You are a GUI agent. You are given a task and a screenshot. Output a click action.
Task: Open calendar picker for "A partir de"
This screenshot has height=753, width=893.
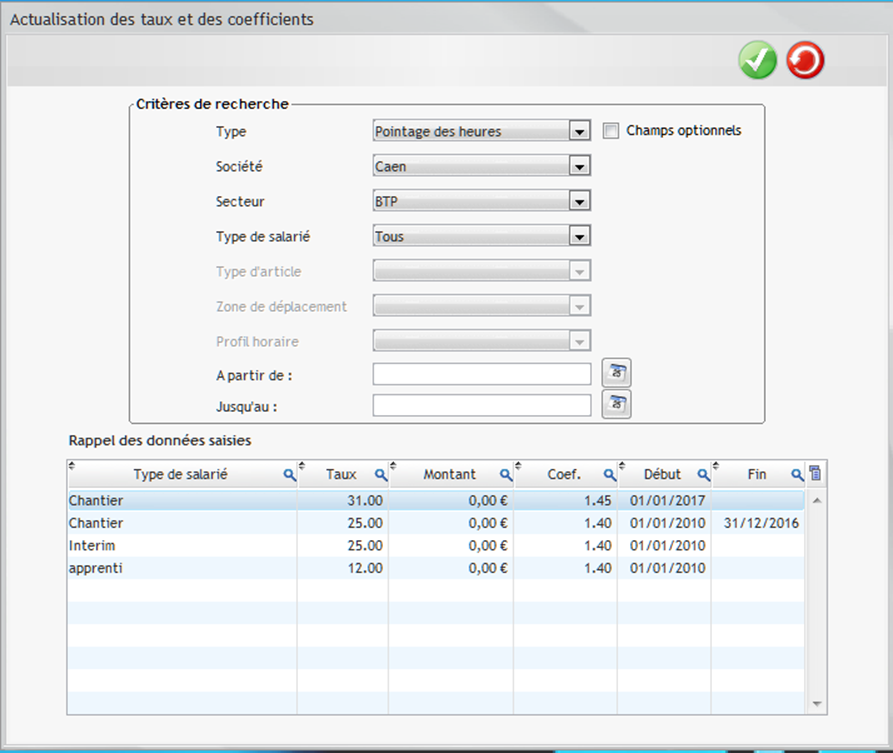(x=616, y=372)
